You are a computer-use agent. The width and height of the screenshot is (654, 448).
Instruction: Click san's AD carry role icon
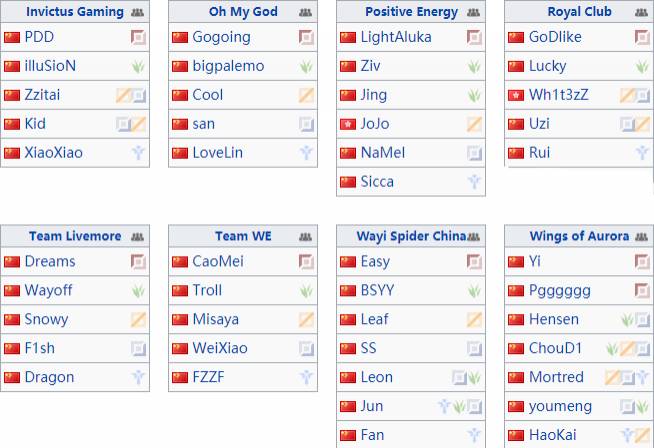tap(306, 124)
